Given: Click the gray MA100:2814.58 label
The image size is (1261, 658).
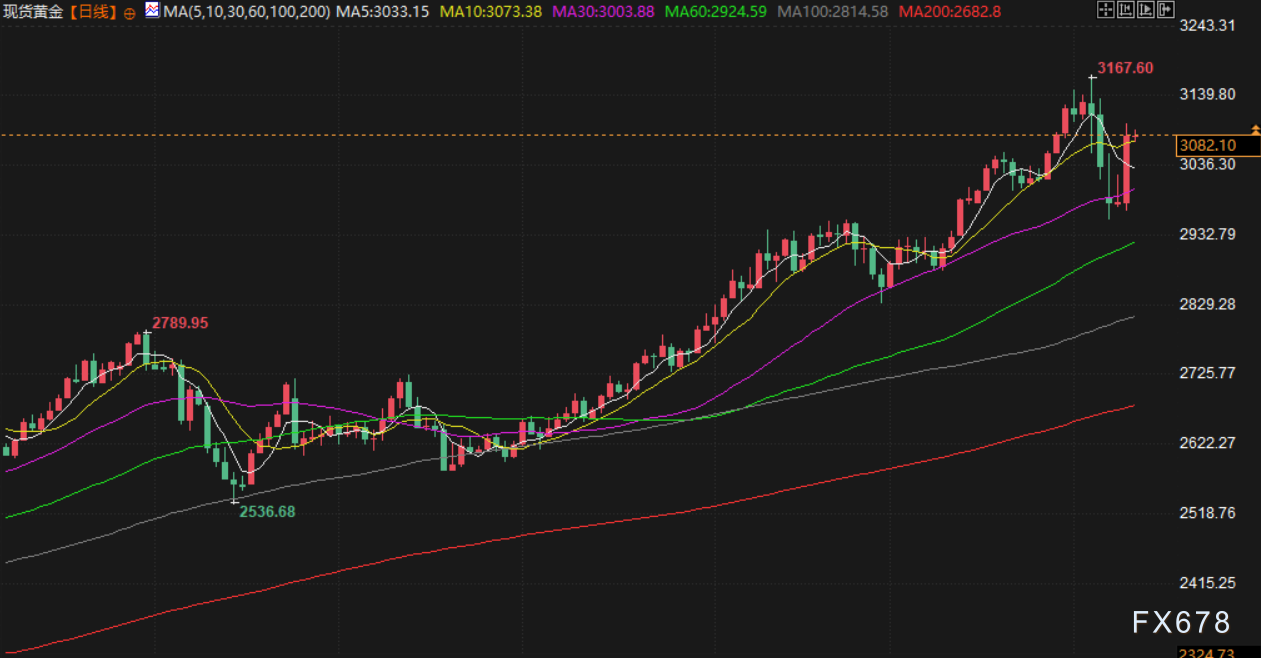Looking at the screenshot, I should pyautogui.click(x=832, y=12).
